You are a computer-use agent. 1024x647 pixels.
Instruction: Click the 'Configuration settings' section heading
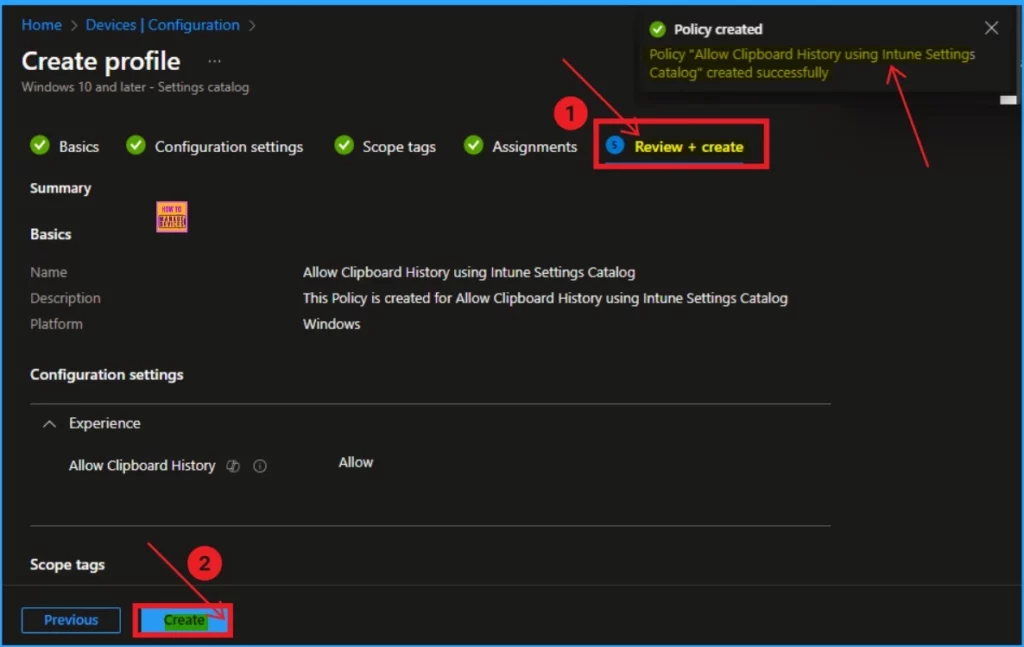(106, 375)
